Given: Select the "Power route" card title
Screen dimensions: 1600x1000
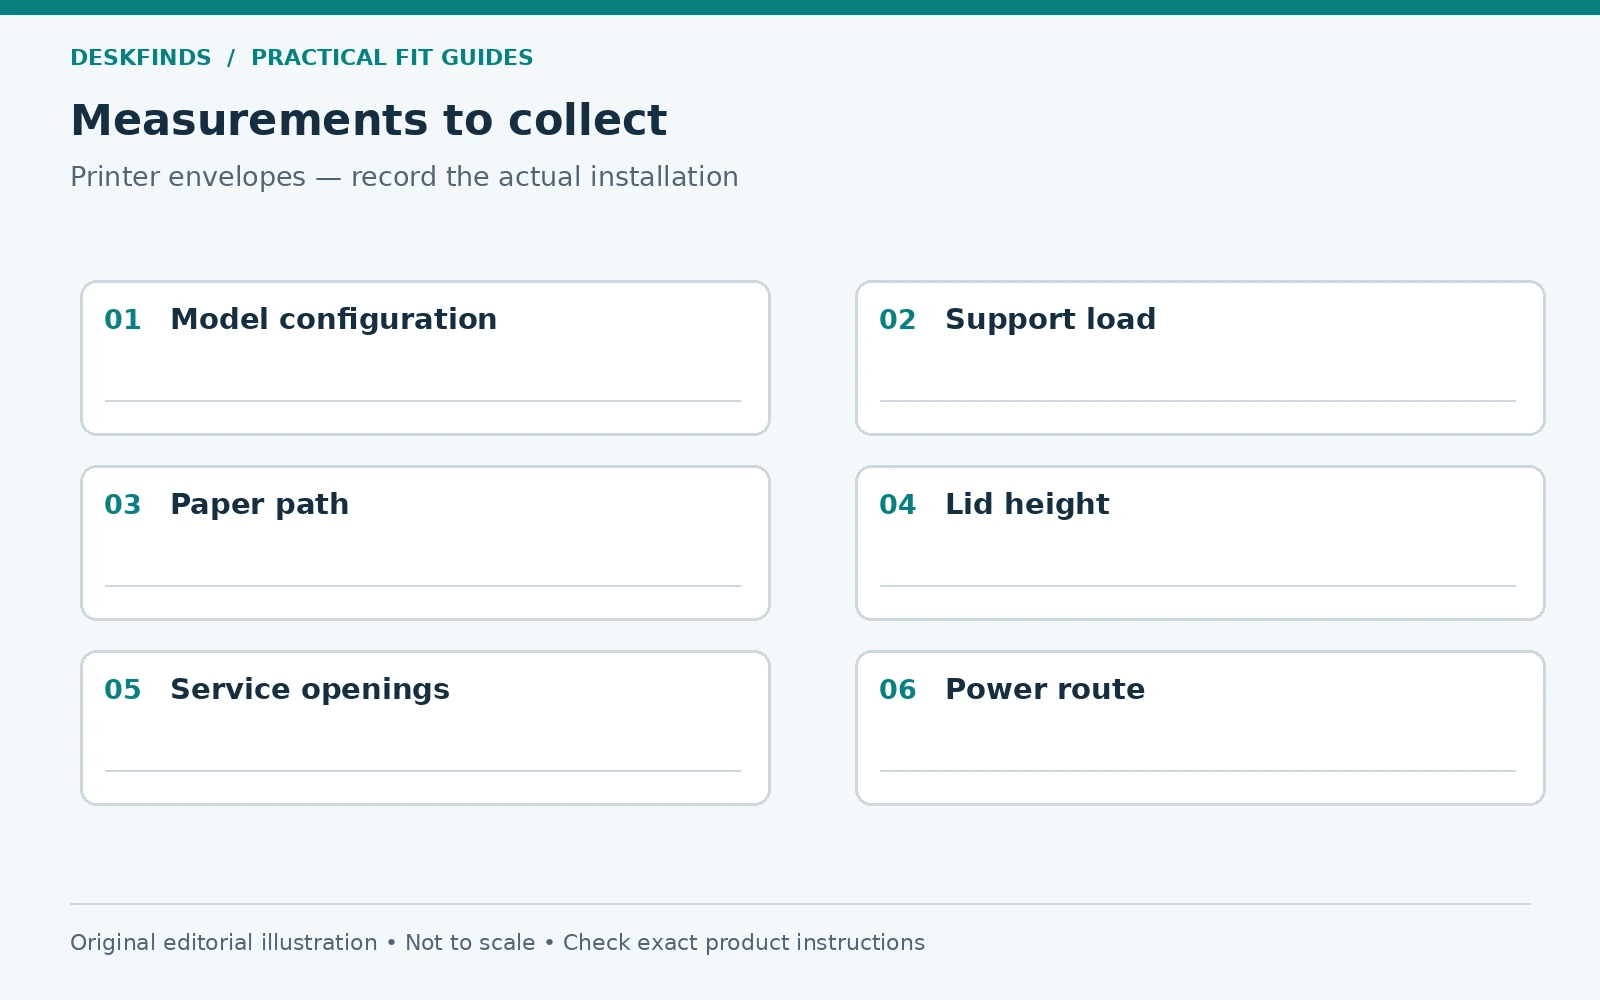Looking at the screenshot, I should 1045,689.
